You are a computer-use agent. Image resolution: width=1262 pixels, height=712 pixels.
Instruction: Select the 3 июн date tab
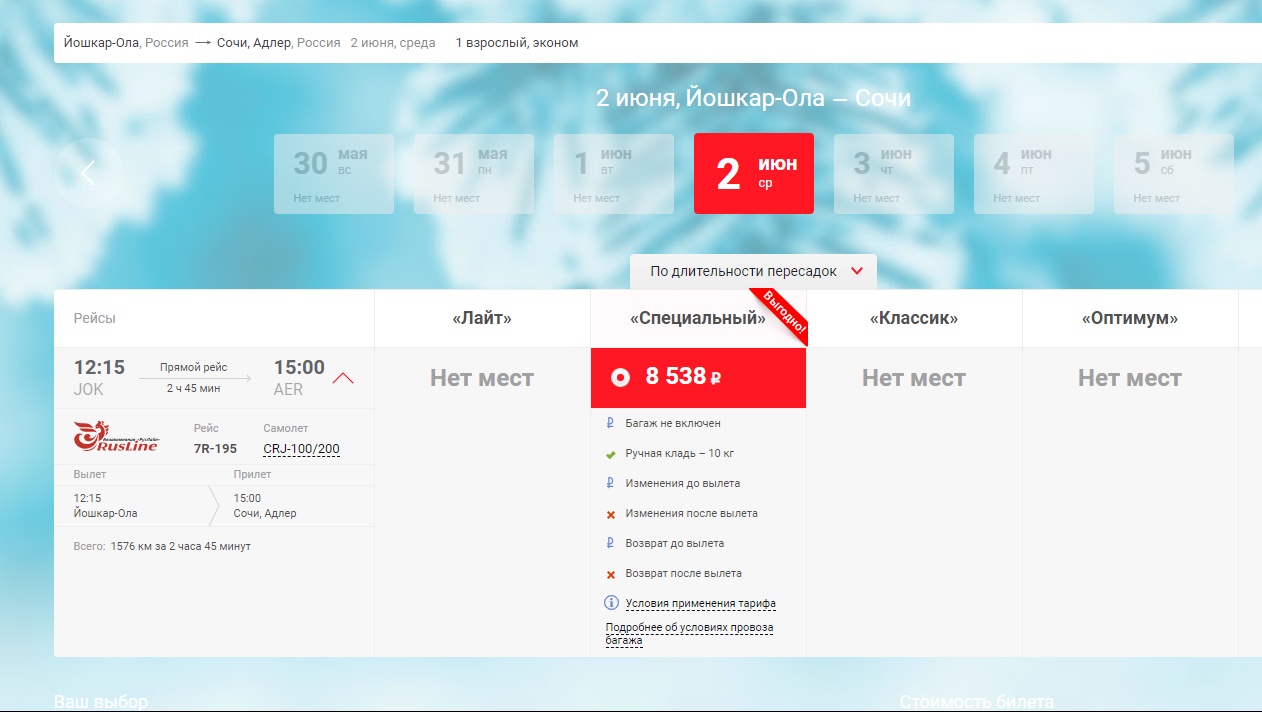pyautogui.click(x=893, y=174)
